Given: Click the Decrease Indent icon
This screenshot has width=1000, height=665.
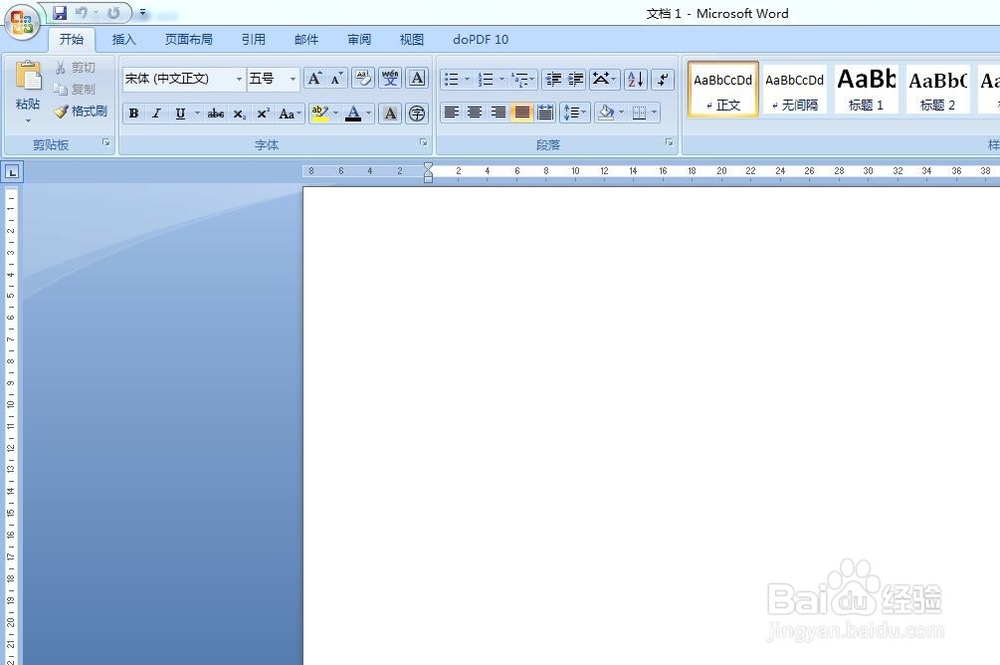Looking at the screenshot, I should [x=553, y=79].
